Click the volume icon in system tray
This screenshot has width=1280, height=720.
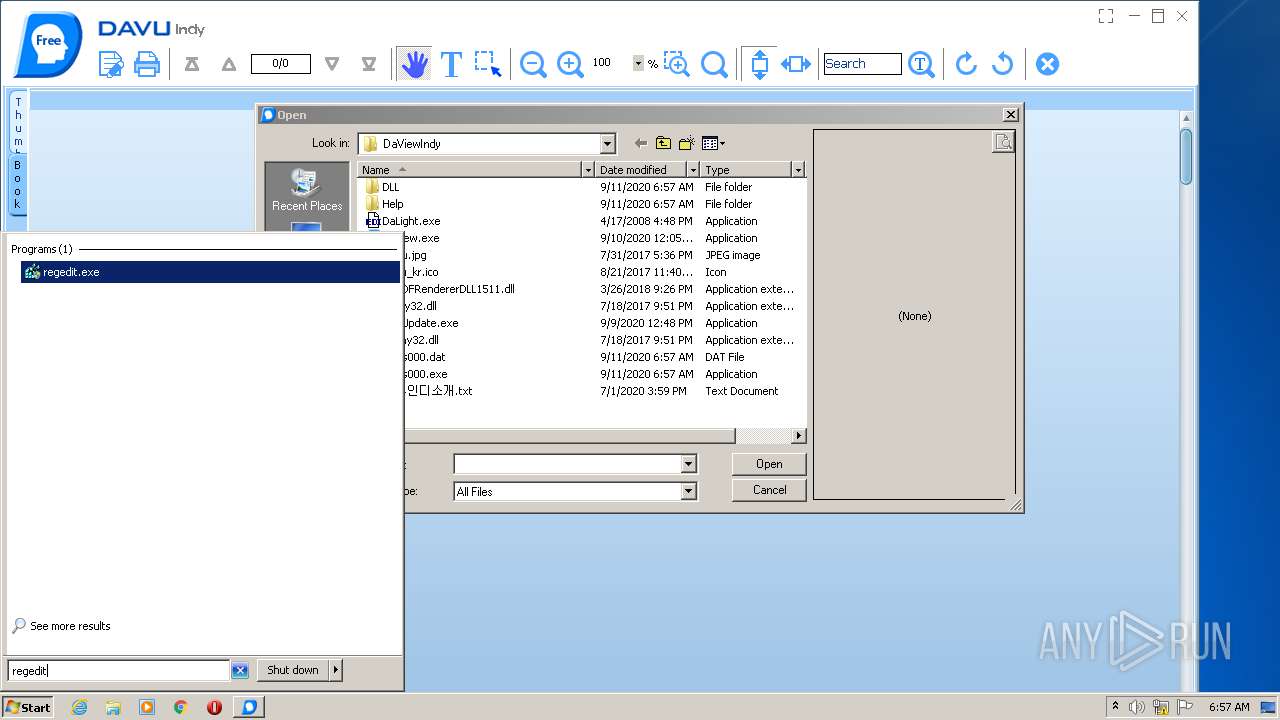click(x=1137, y=707)
